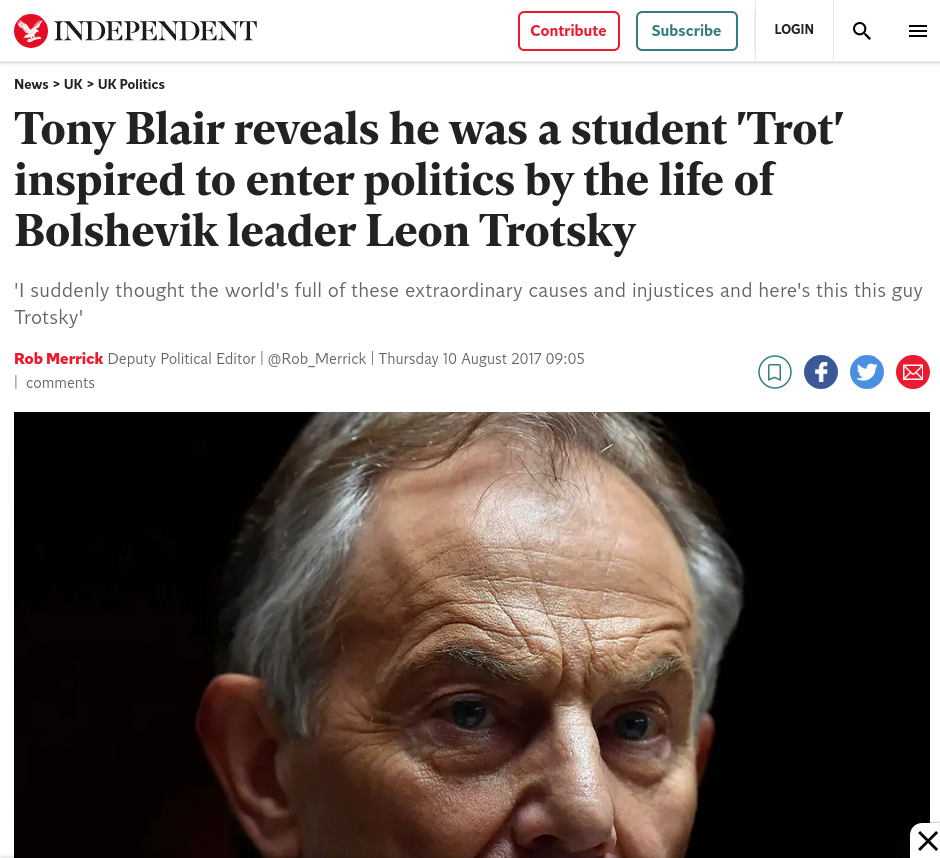The height and width of the screenshot is (858, 940).
Task: Click the INDEPENDENT wordmark text
Action: pos(155,31)
